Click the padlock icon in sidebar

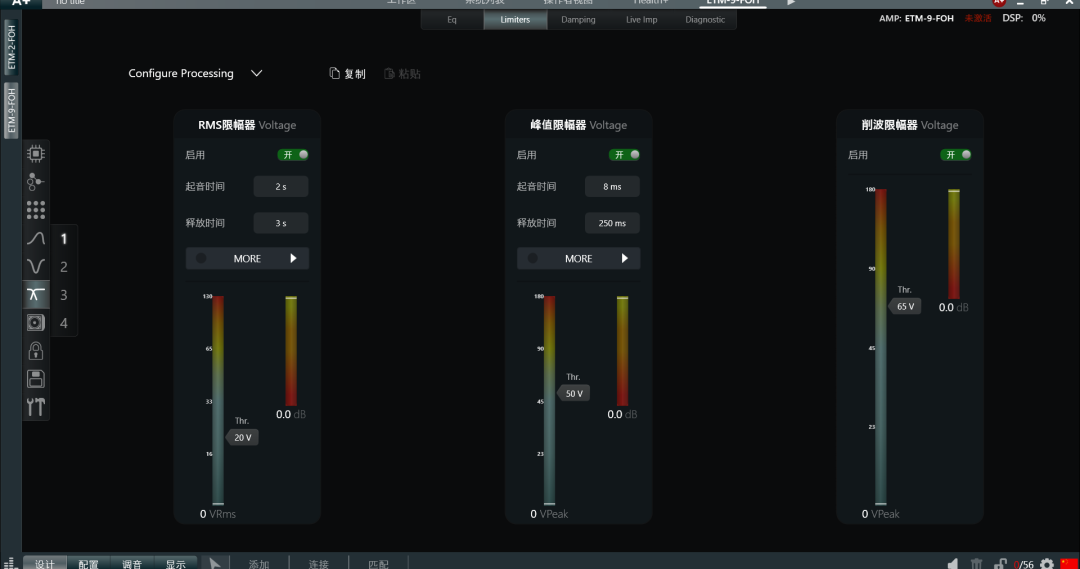point(36,351)
